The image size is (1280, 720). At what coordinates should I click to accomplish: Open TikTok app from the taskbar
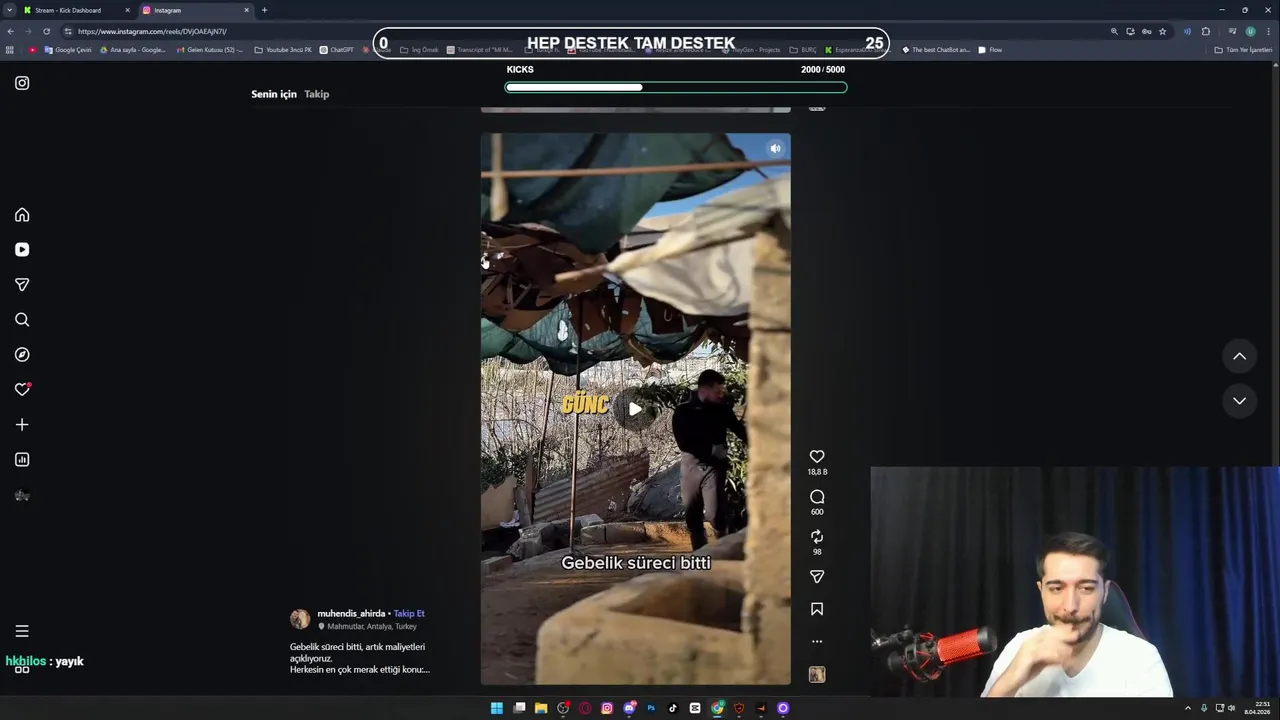[673, 708]
